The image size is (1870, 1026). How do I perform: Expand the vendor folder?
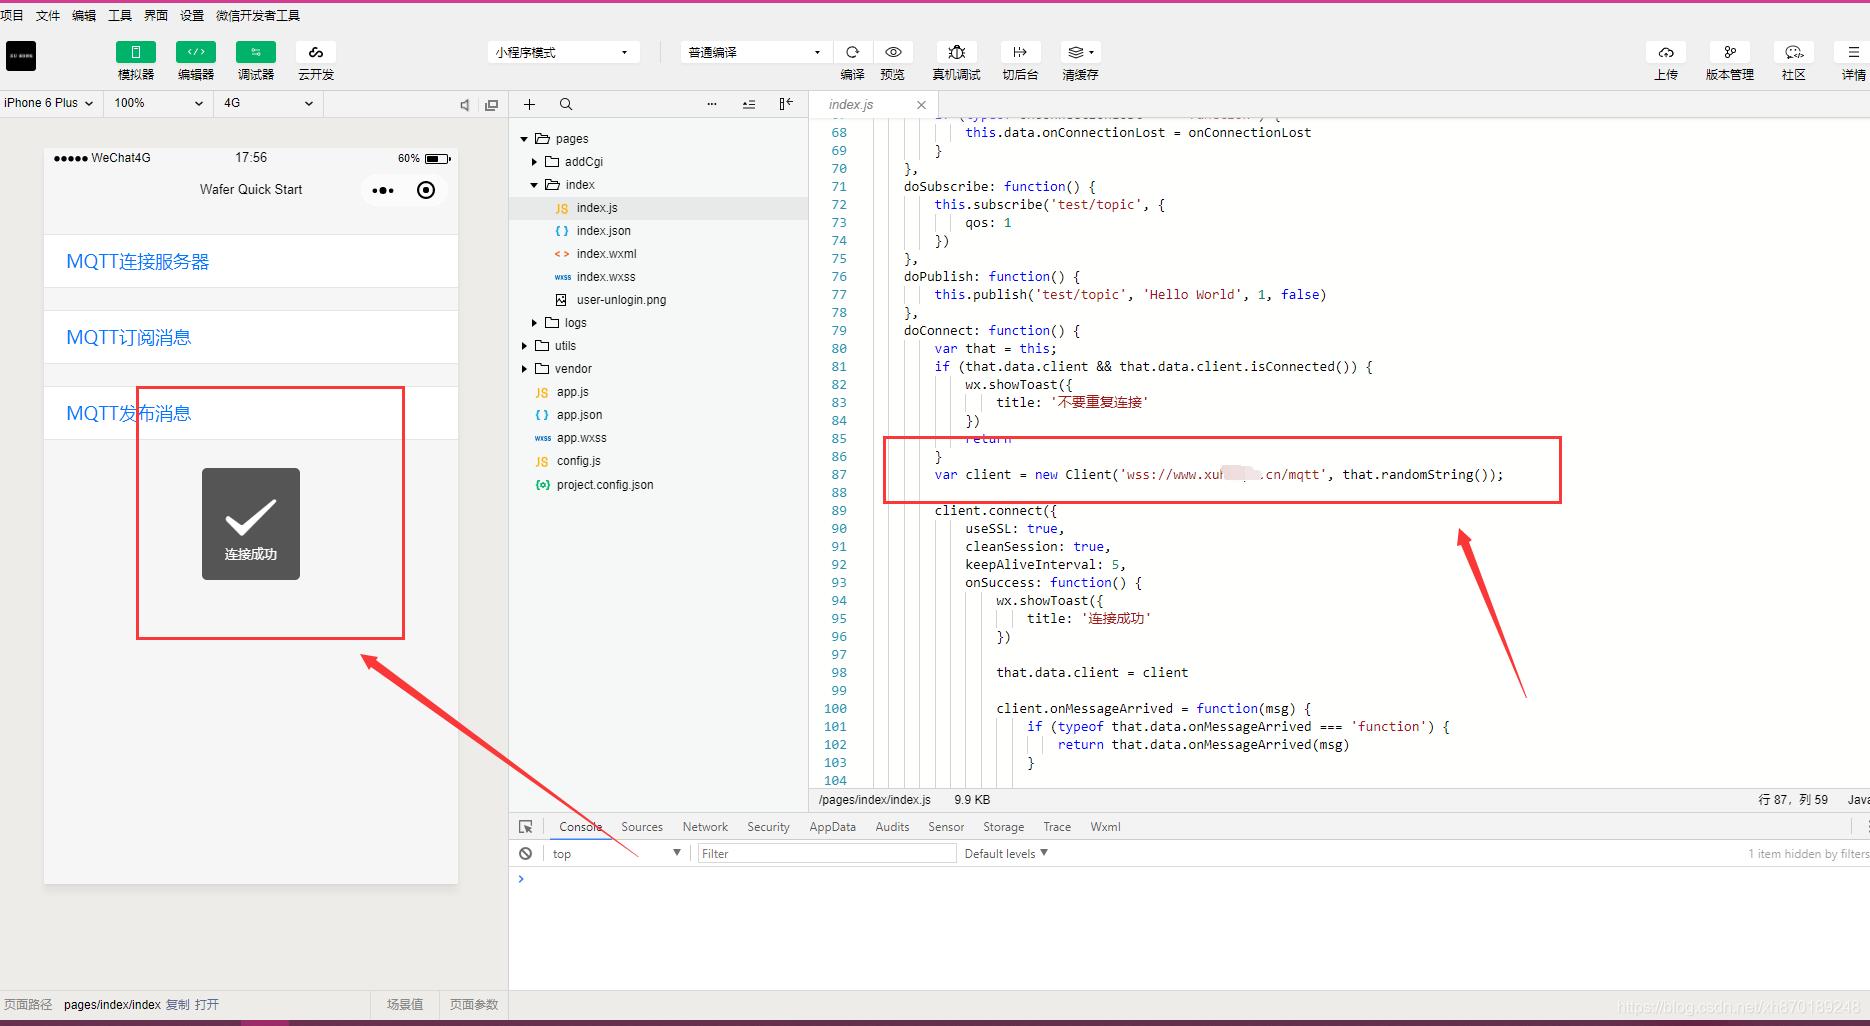coord(524,369)
